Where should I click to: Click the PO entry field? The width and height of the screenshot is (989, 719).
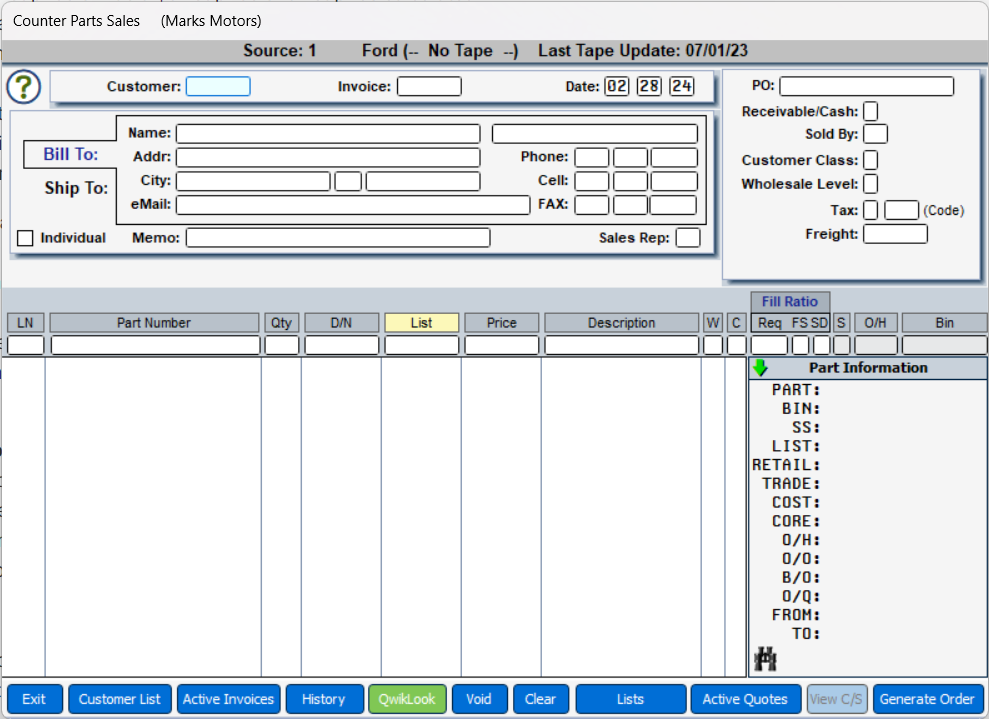coord(866,85)
